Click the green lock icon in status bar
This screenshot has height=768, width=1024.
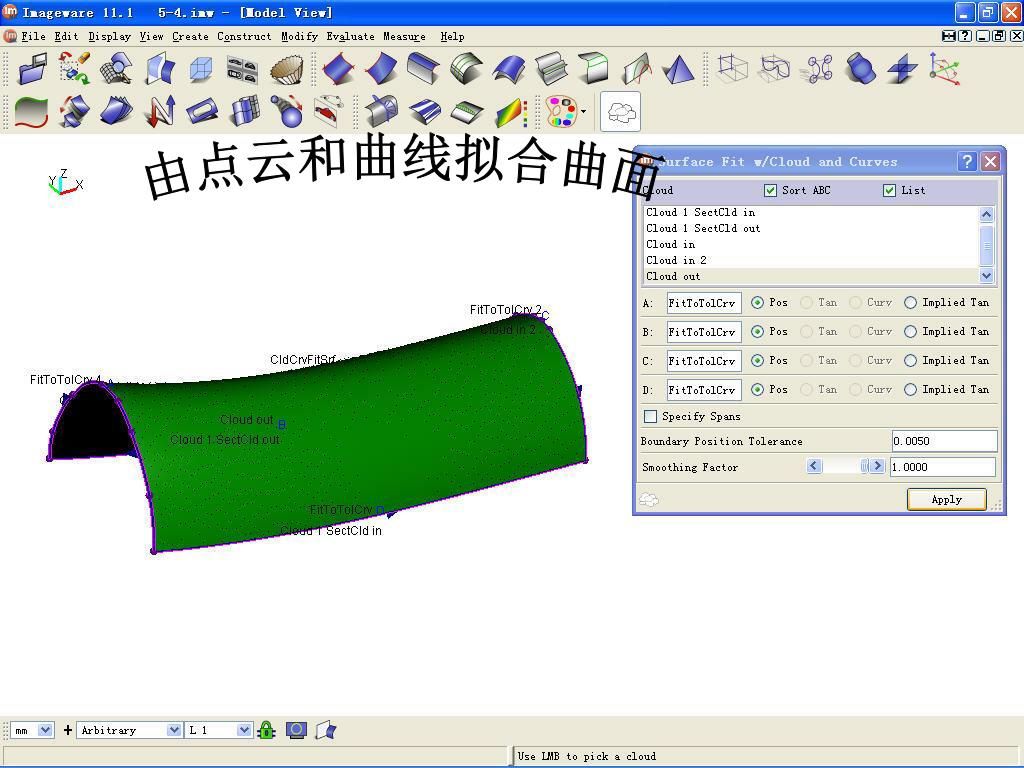point(266,729)
